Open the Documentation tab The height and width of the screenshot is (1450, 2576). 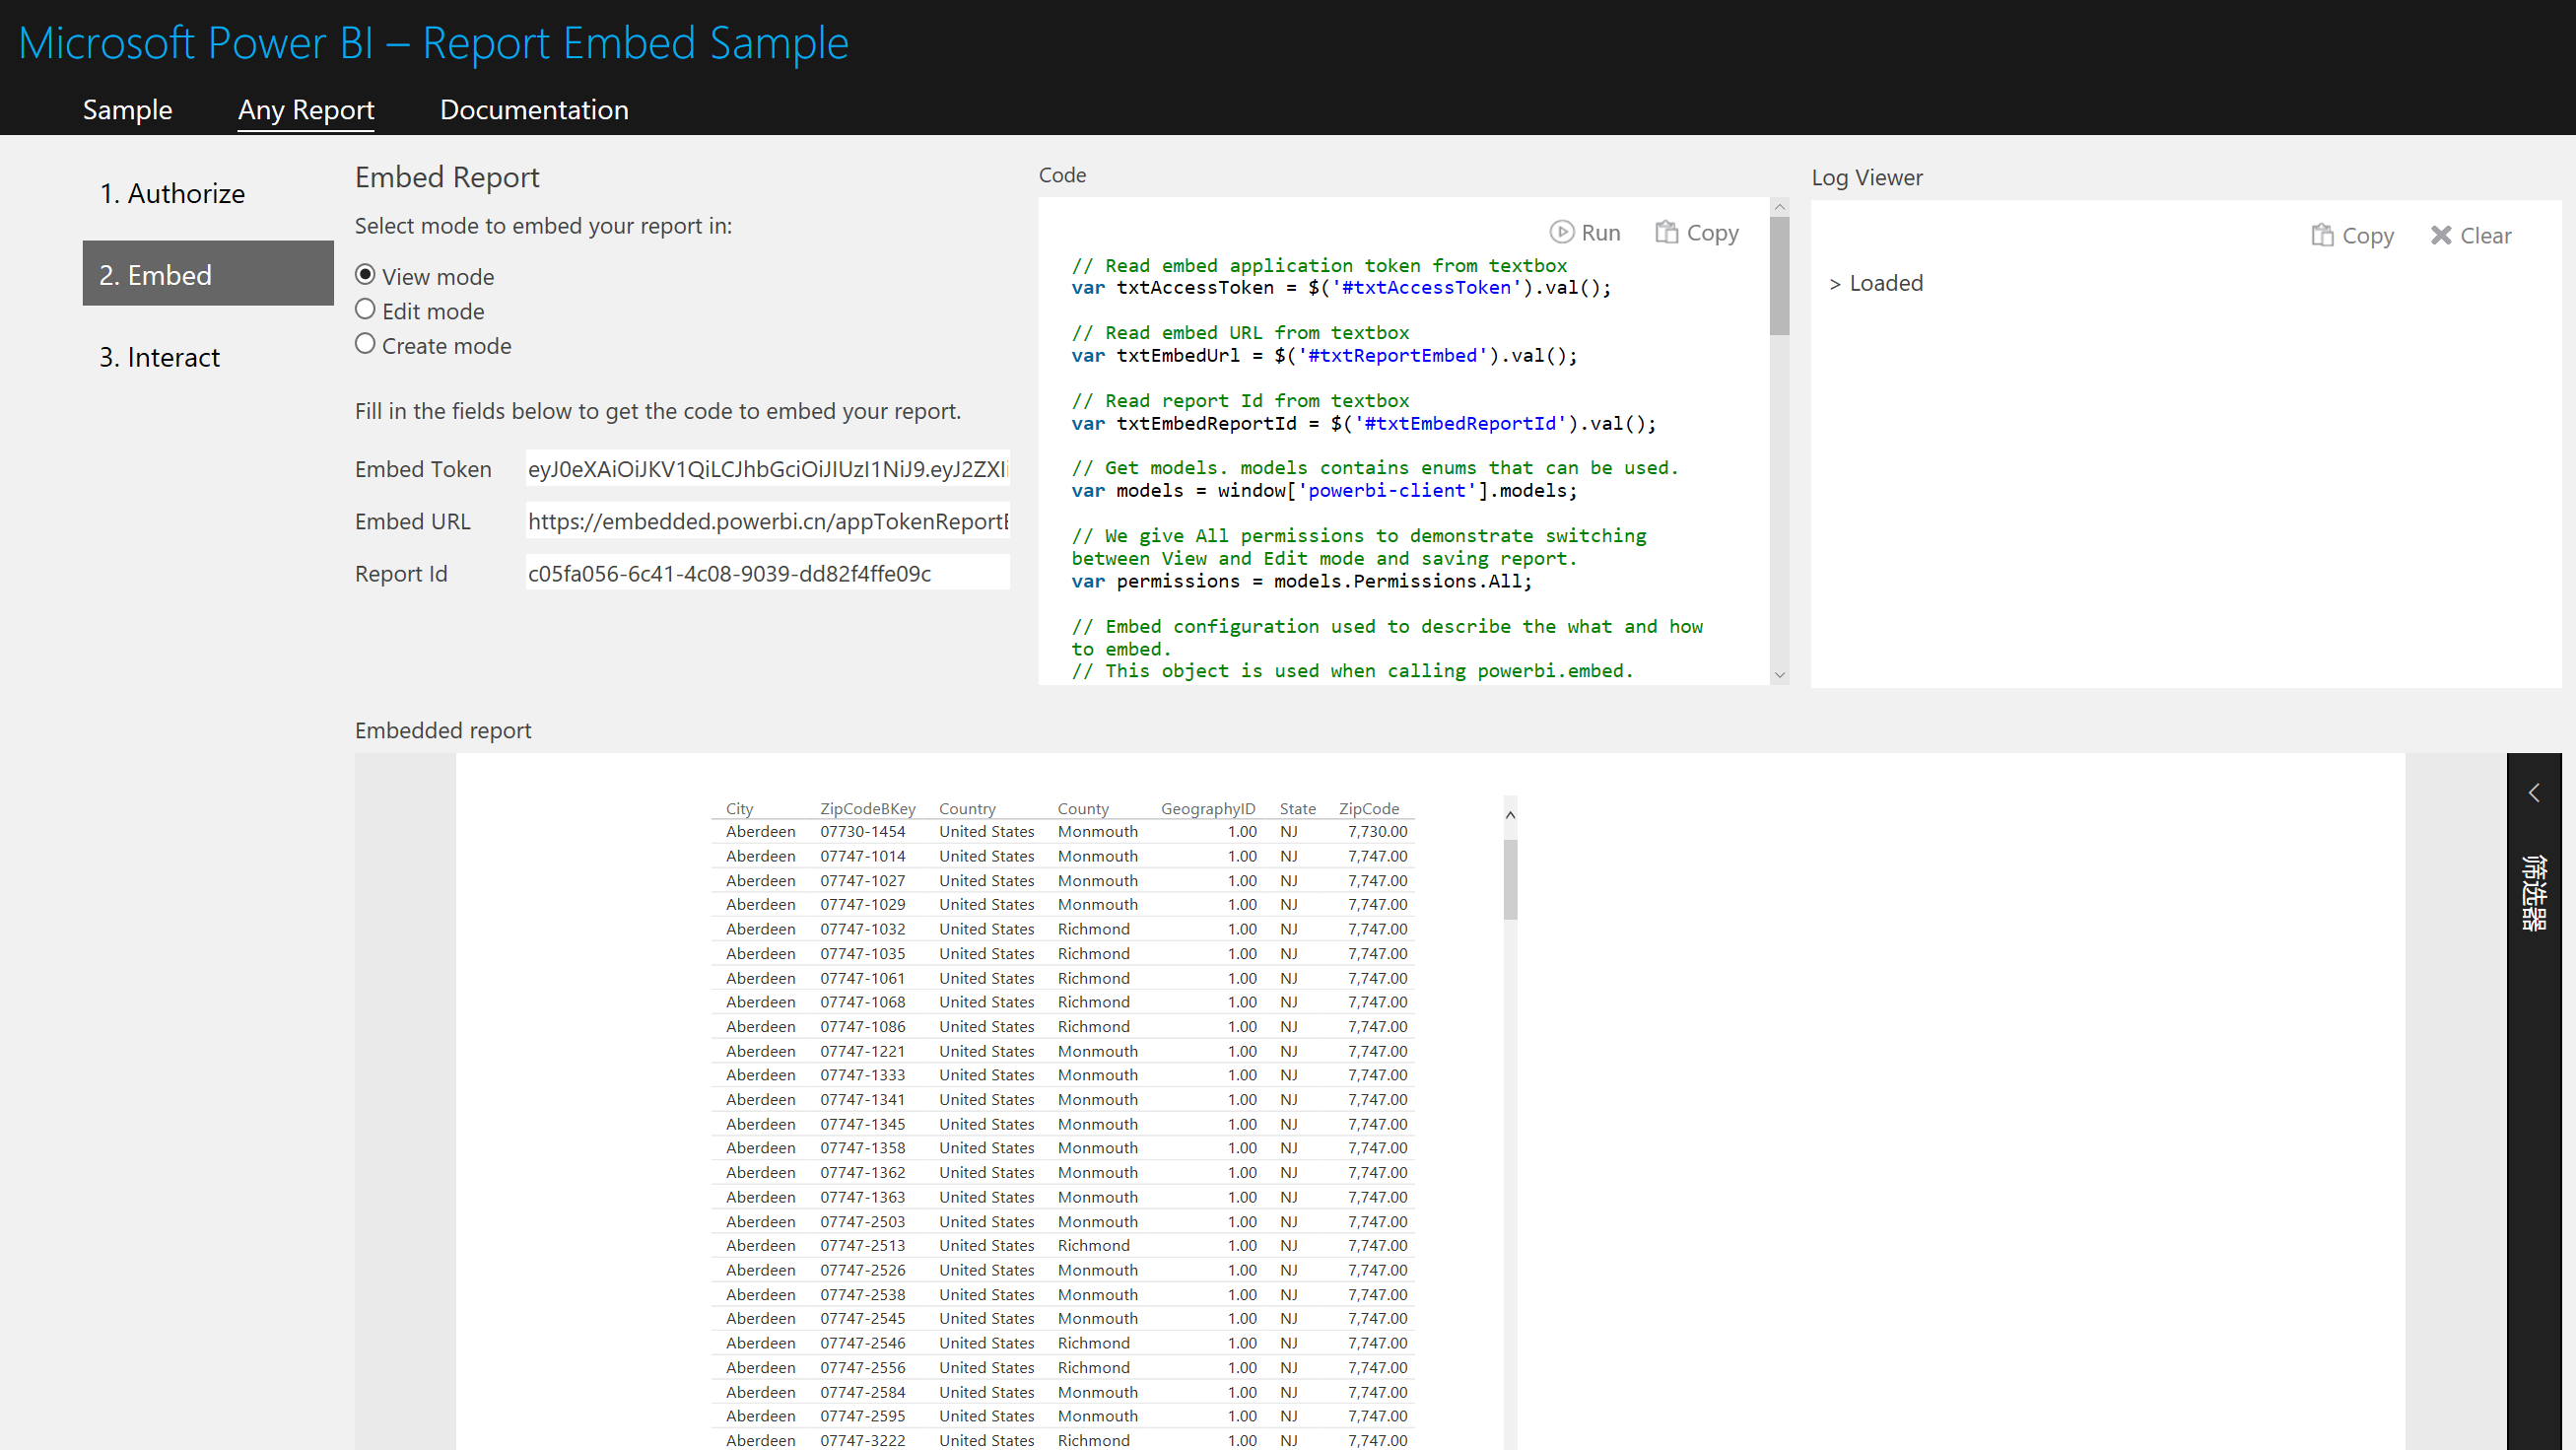(534, 110)
